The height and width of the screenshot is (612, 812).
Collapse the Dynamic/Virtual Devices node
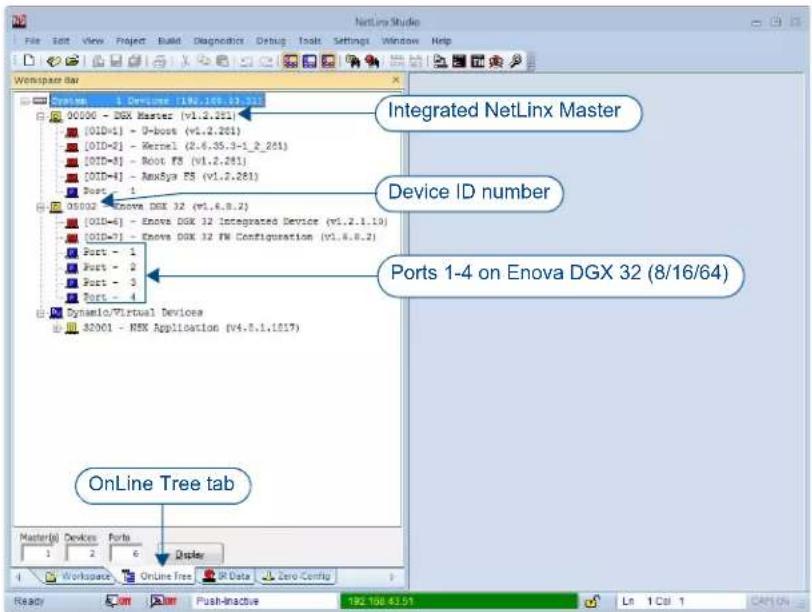click(40, 313)
